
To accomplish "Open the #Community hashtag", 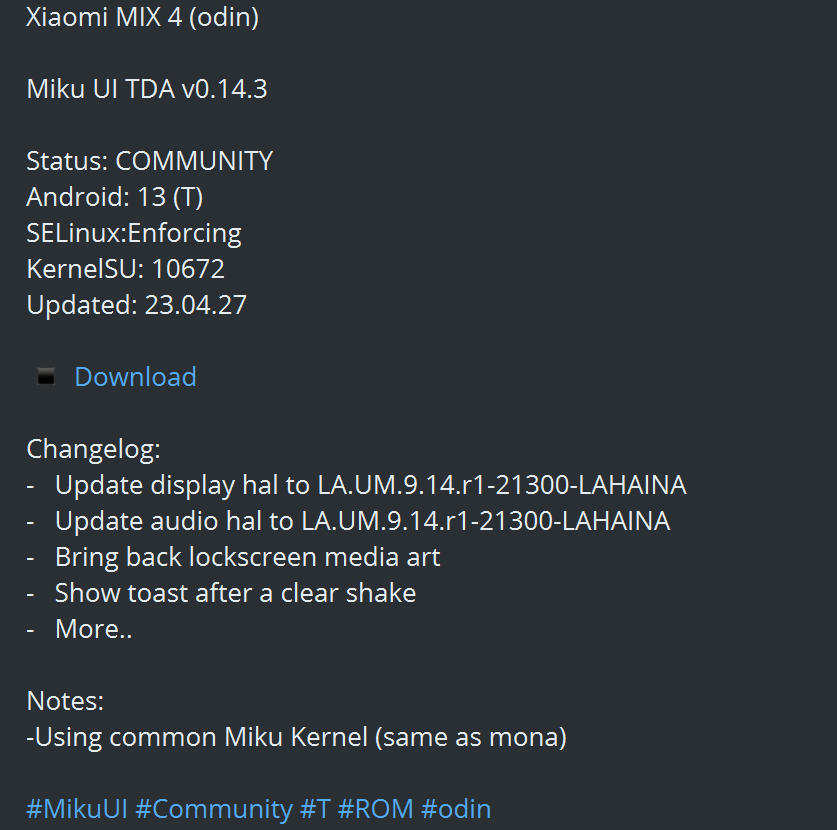I will pyautogui.click(x=214, y=809).
